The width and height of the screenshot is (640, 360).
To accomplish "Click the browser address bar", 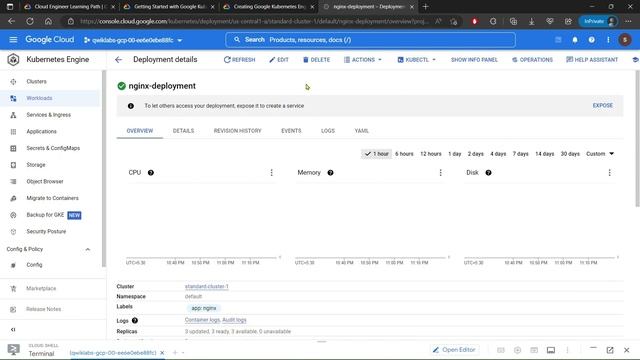I will tap(253, 21).
